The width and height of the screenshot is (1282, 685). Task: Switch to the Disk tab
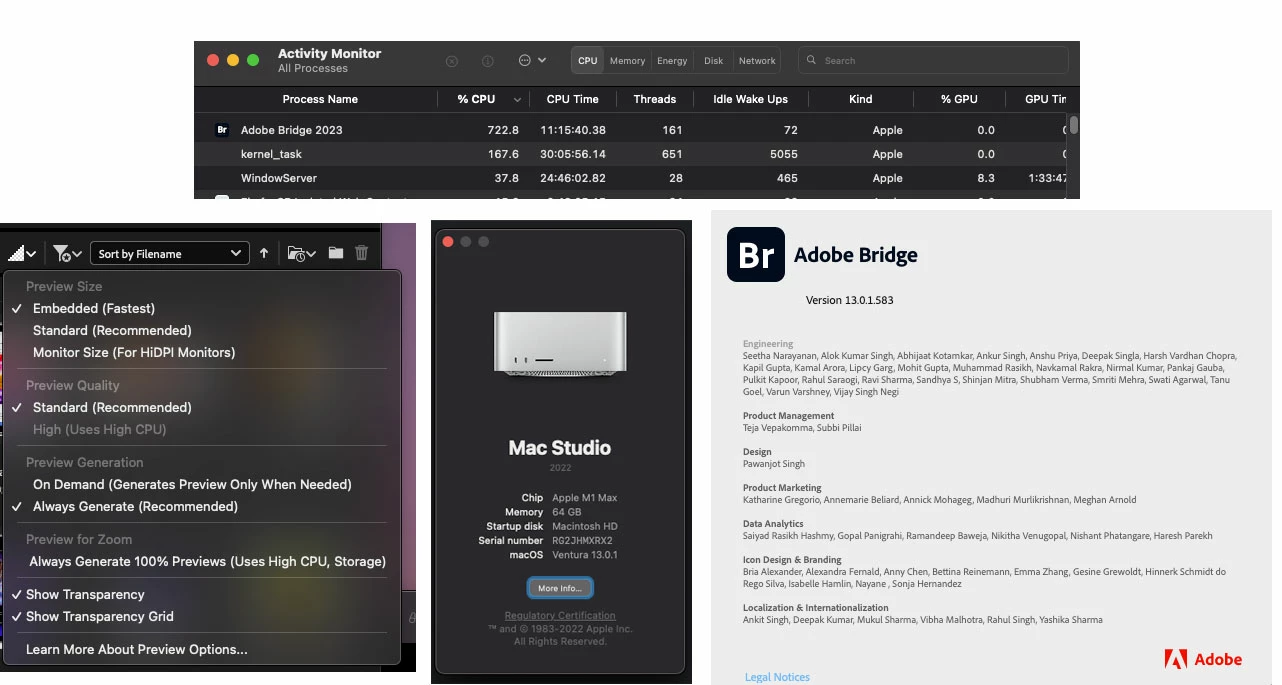coord(713,61)
